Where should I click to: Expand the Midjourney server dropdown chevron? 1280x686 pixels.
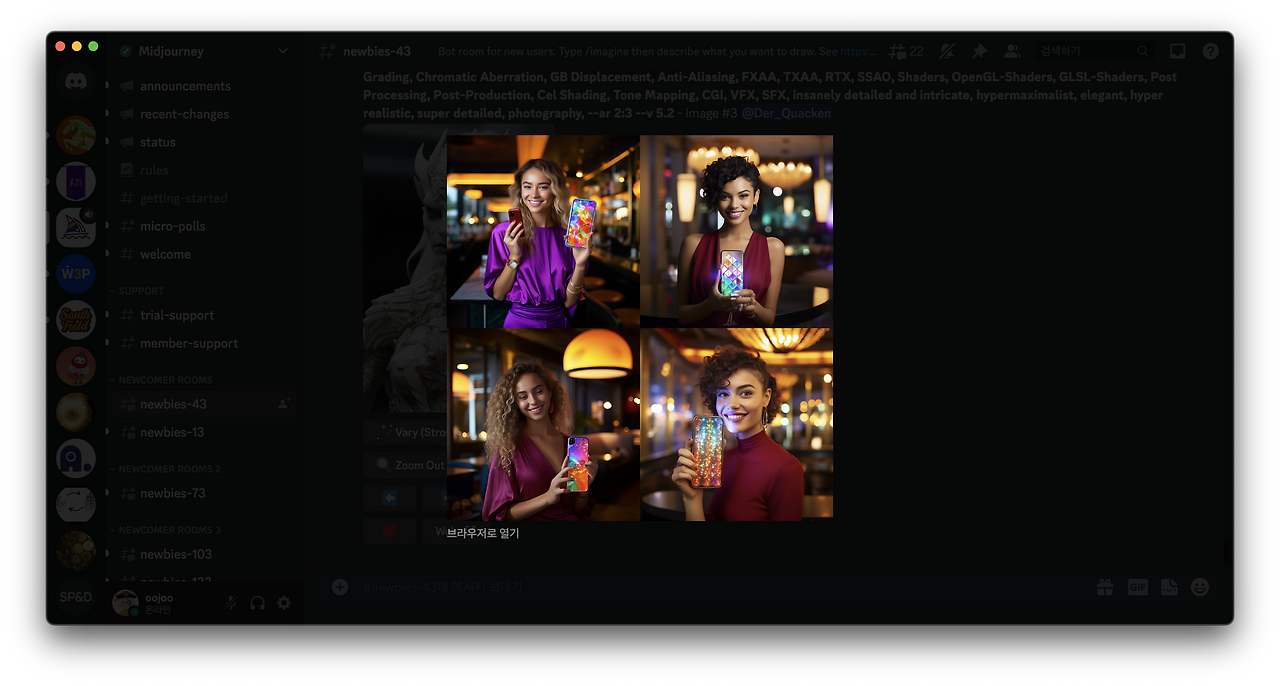click(283, 51)
